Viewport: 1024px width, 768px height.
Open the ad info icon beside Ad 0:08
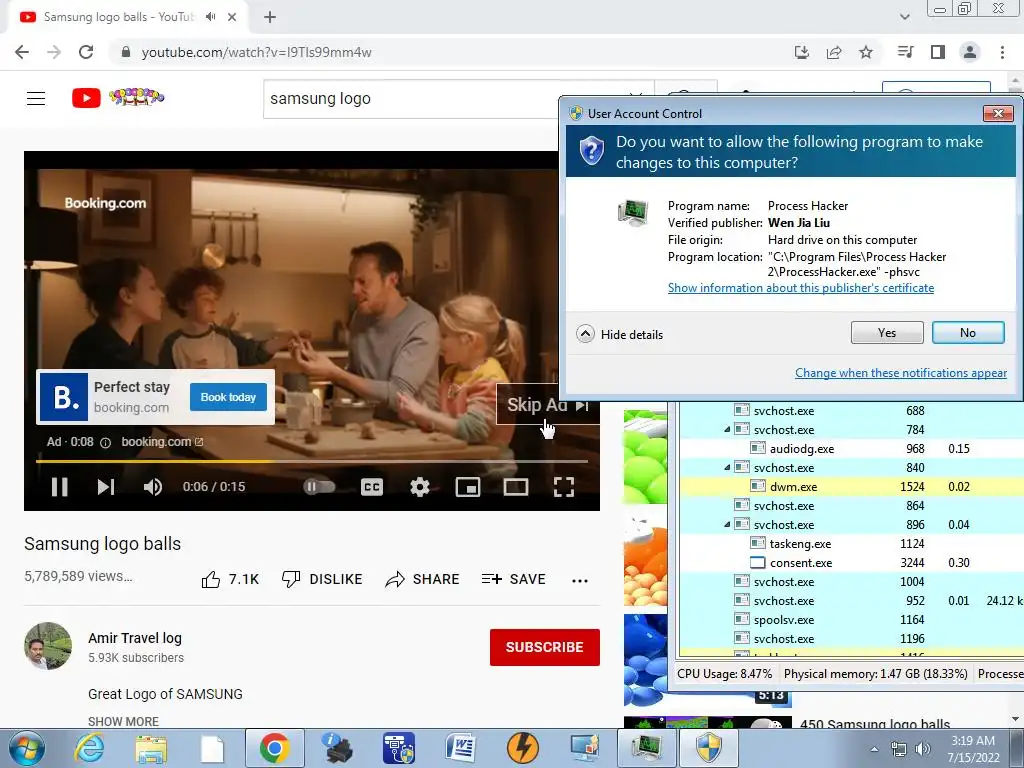[x=105, y=442]
